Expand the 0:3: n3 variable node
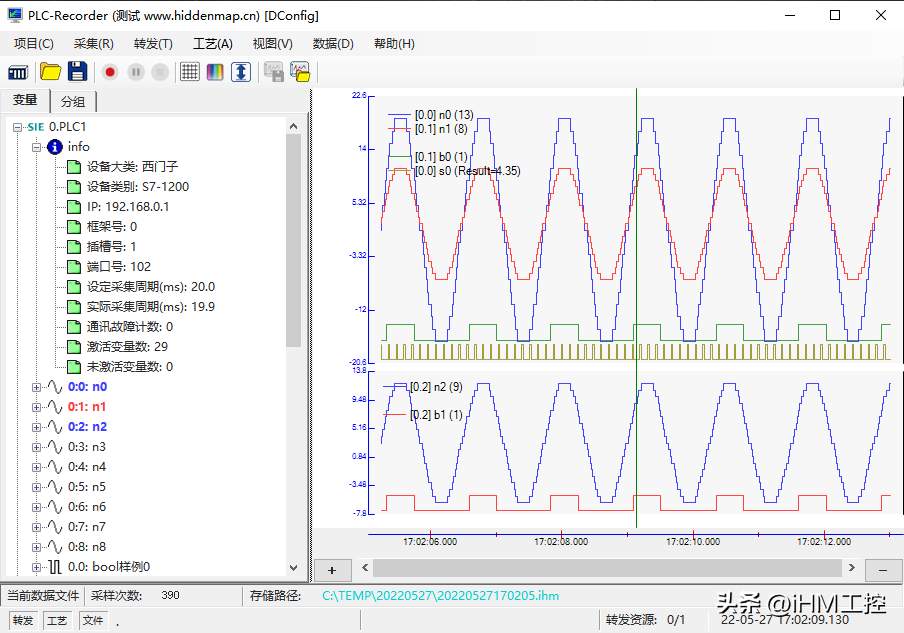The height and width of the screenshot is (633, 904). coord(37,447)
